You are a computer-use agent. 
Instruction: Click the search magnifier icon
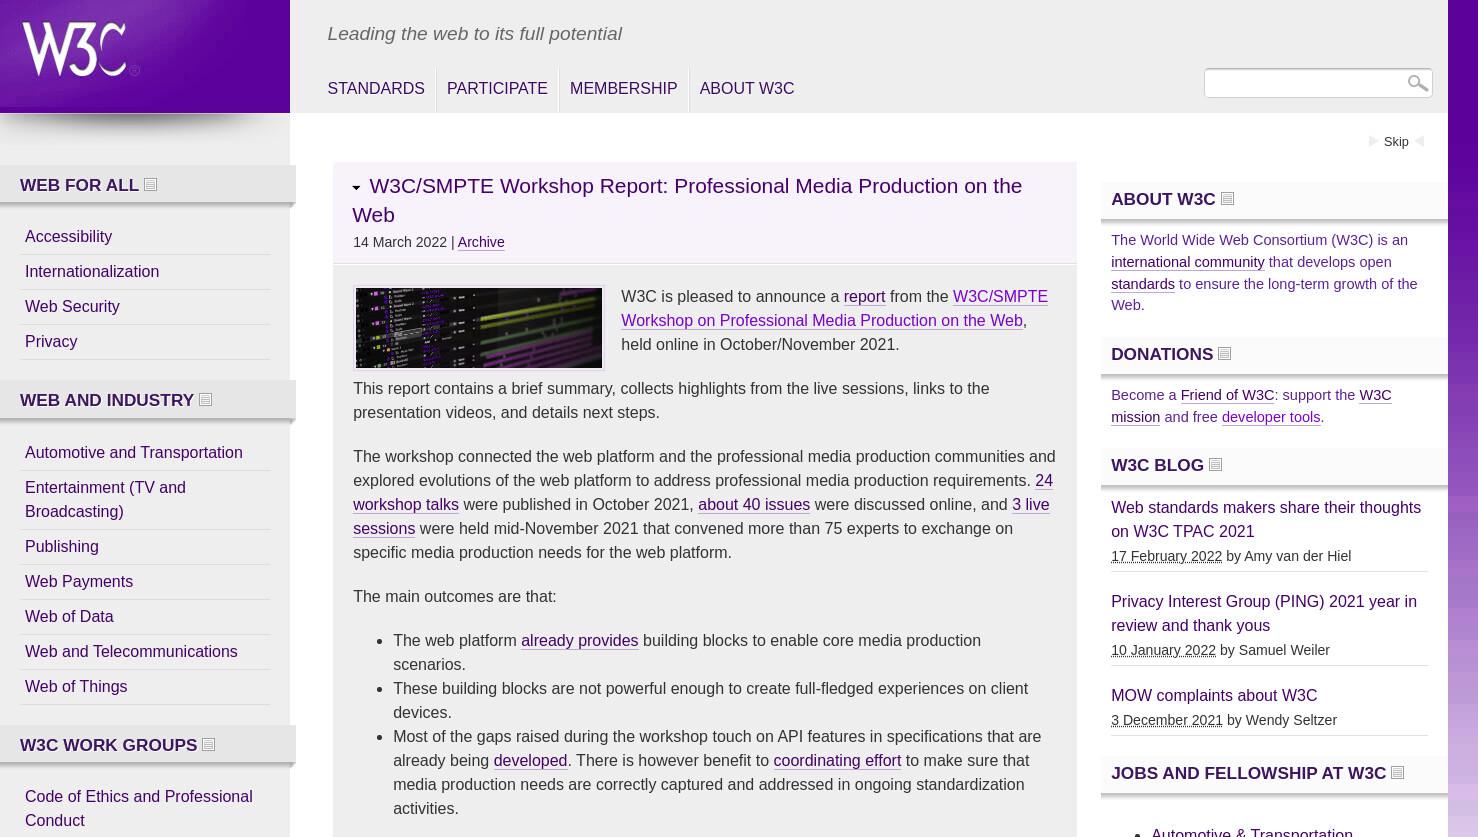coord(1417,83)
